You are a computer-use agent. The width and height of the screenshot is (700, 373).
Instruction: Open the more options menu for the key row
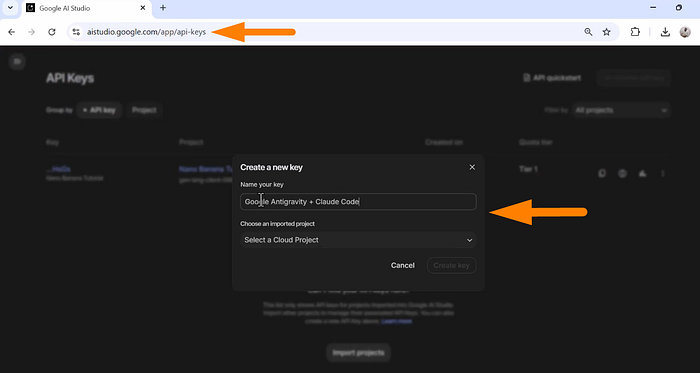tap(663, 174)
